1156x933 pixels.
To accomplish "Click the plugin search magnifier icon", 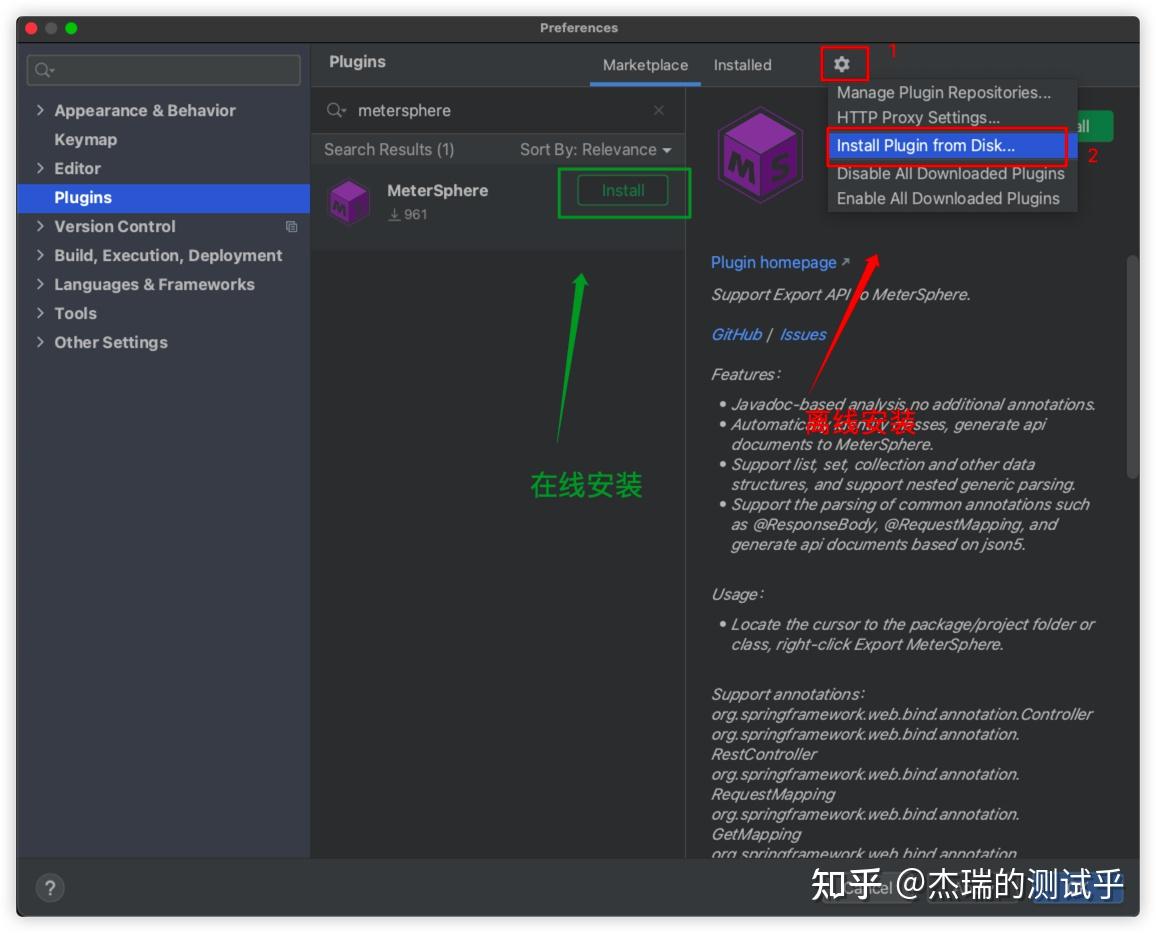I will 335,110.
